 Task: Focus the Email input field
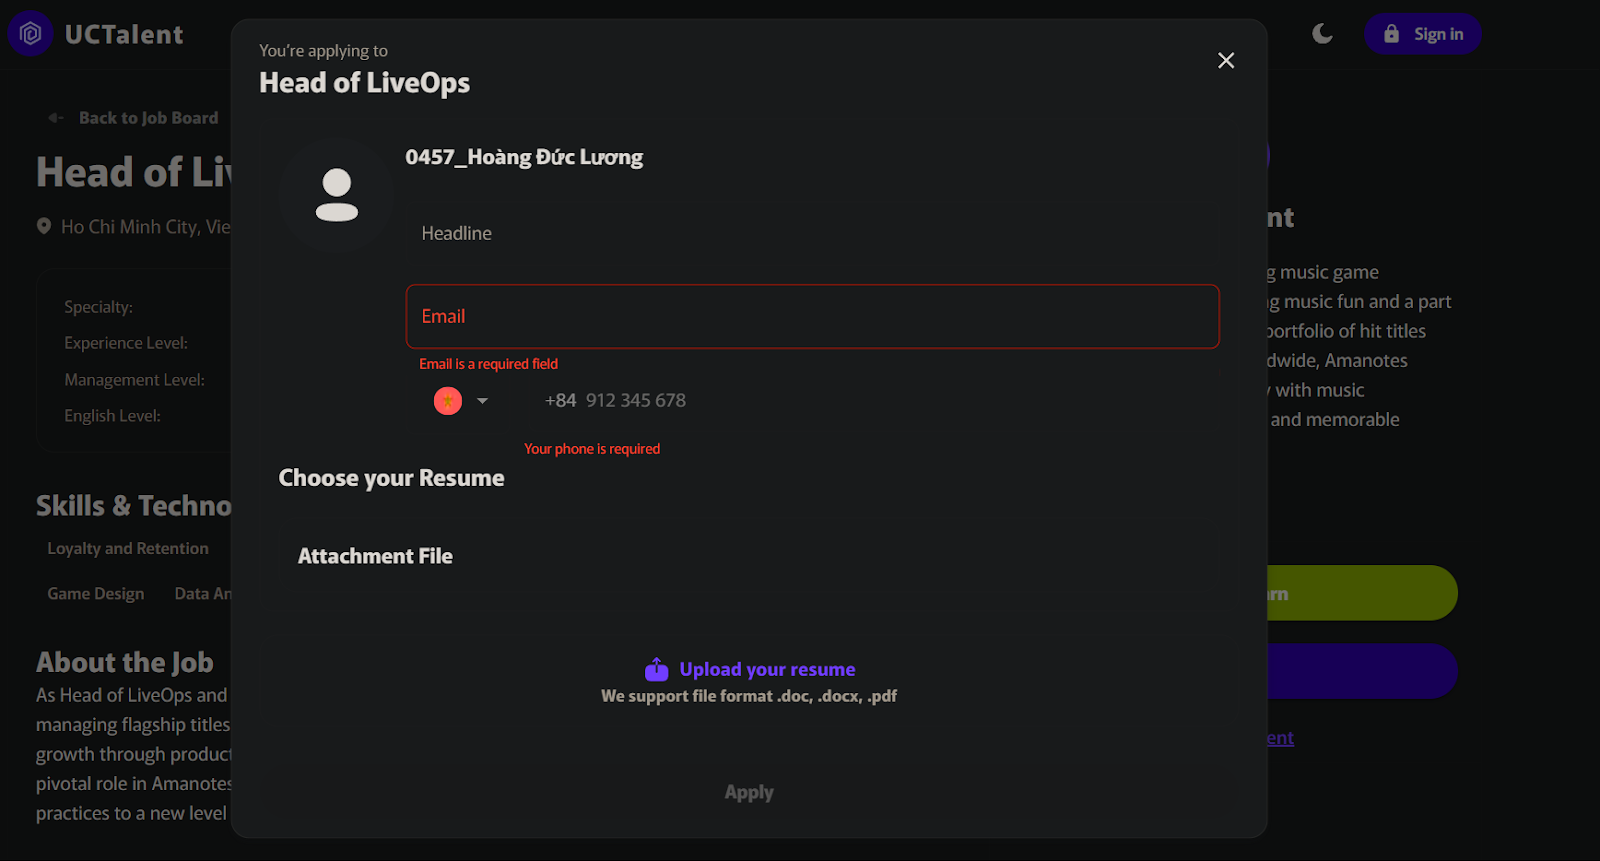point(812,317)
